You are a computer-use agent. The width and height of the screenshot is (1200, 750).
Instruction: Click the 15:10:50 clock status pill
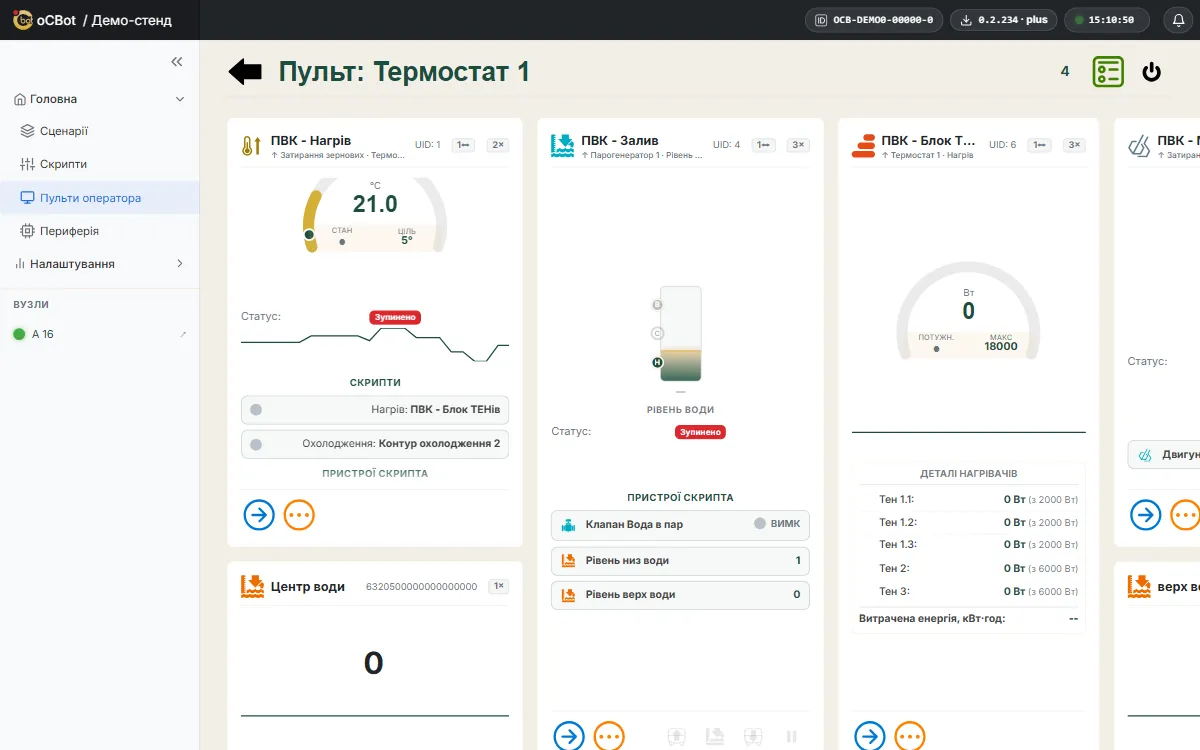click(x=1105, y=20)
